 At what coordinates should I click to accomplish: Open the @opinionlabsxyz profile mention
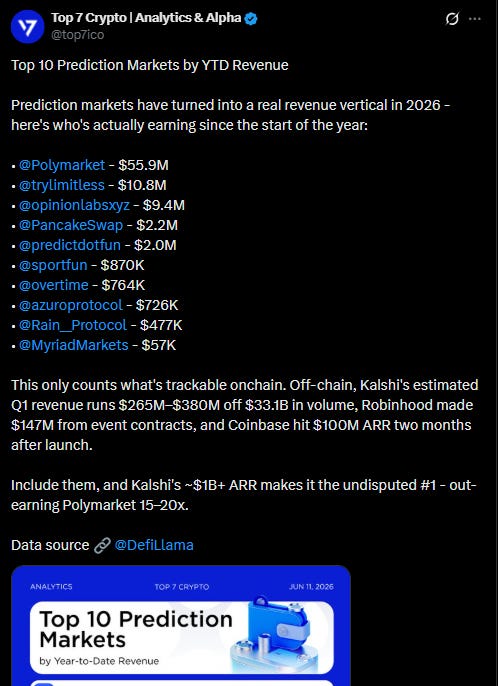click(x=74, y=205)
